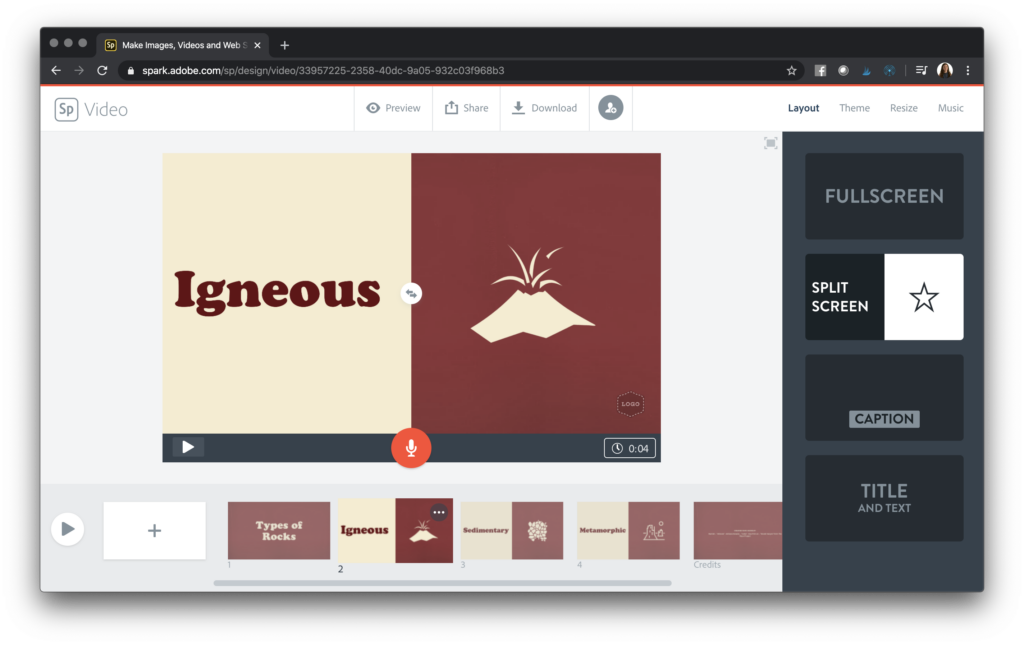The image size is (1024, 645).
Task: Open Chrome's browser menu
Action: pos(967,70)
